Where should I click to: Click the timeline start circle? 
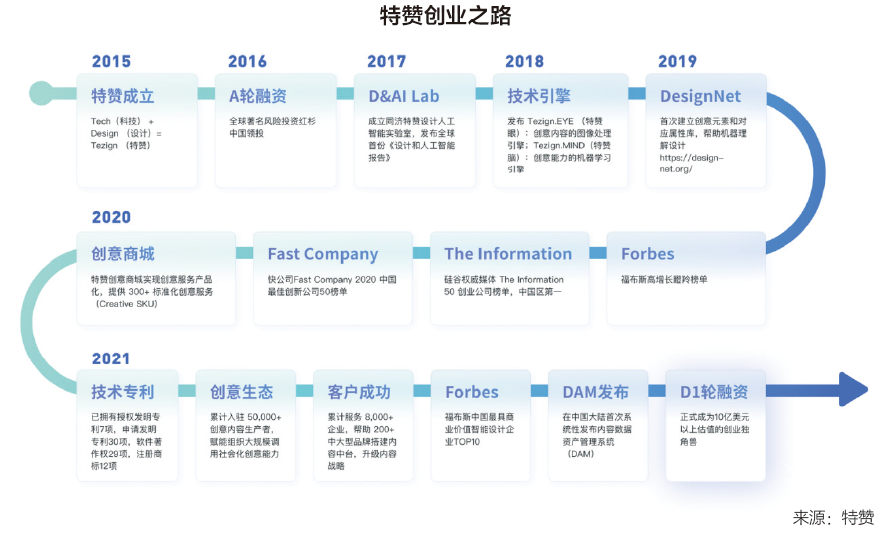coord(41,93)
